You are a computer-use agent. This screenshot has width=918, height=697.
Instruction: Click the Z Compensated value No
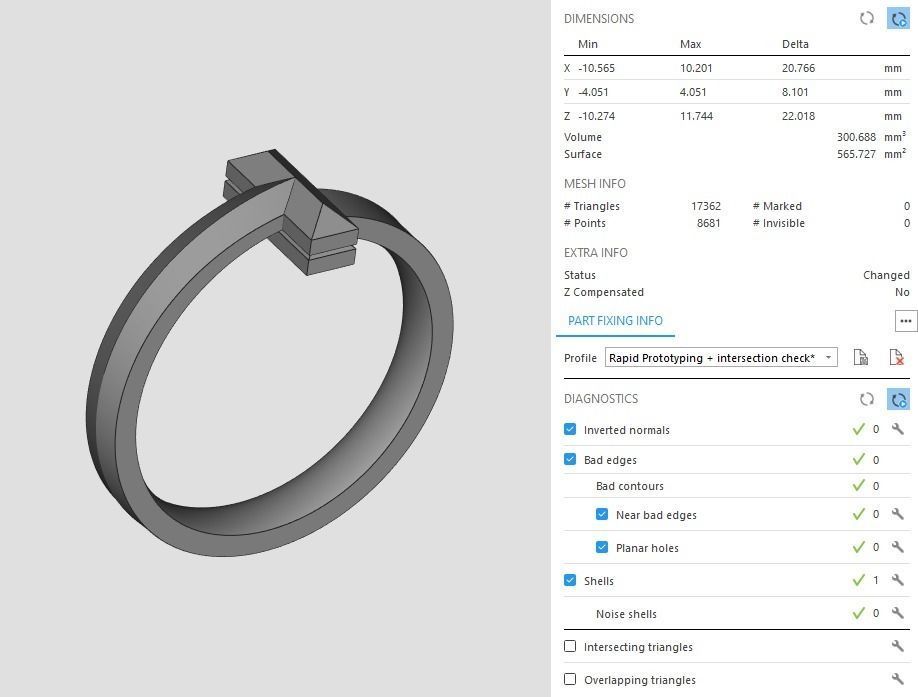(x=902, y=292)
